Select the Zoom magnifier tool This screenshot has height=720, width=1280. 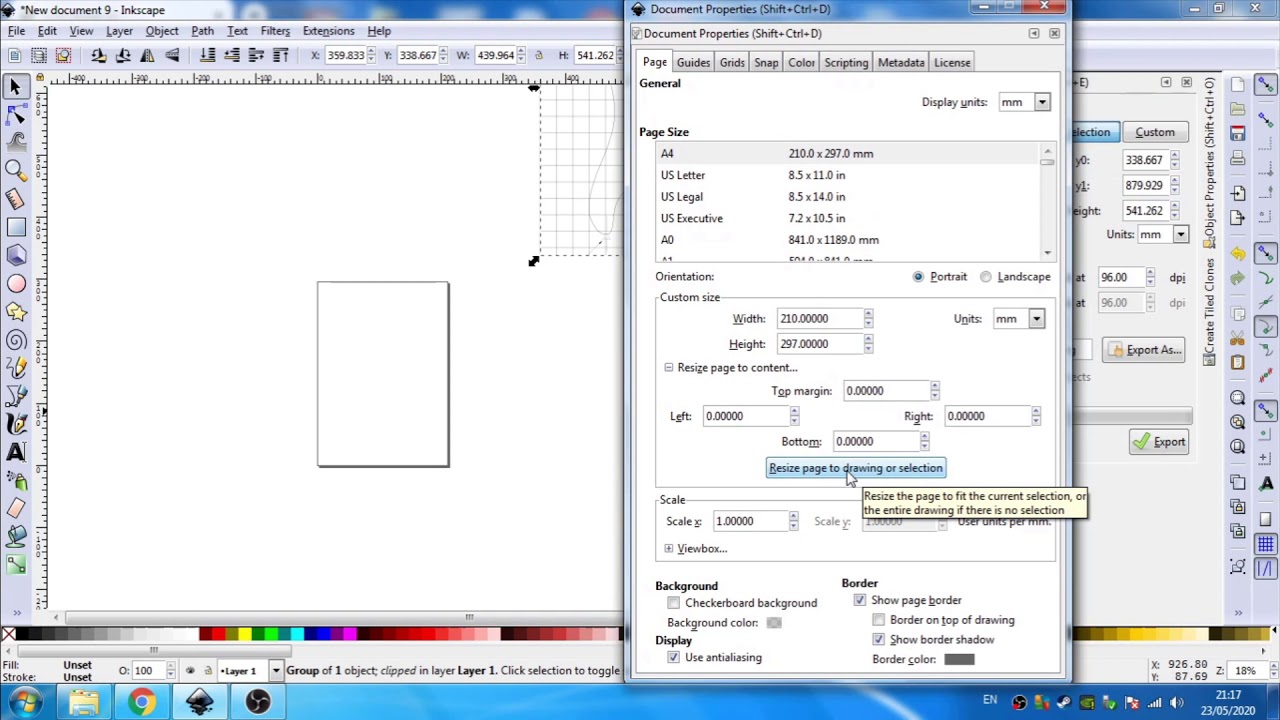coord(15,171)
